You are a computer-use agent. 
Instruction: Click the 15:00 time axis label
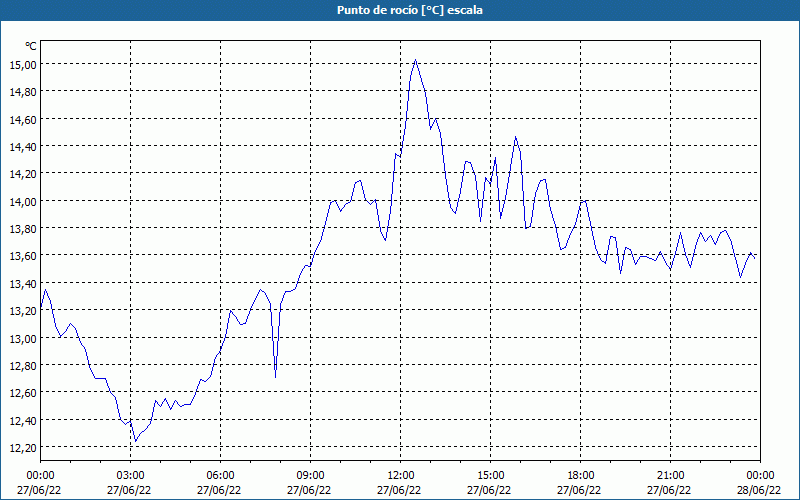coord(491,476)
